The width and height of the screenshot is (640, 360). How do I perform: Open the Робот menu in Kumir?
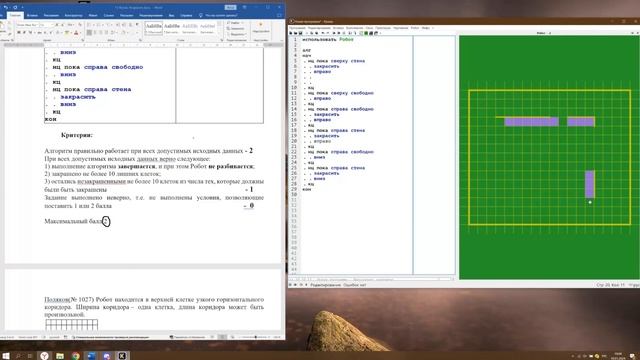tap(415, 28)
